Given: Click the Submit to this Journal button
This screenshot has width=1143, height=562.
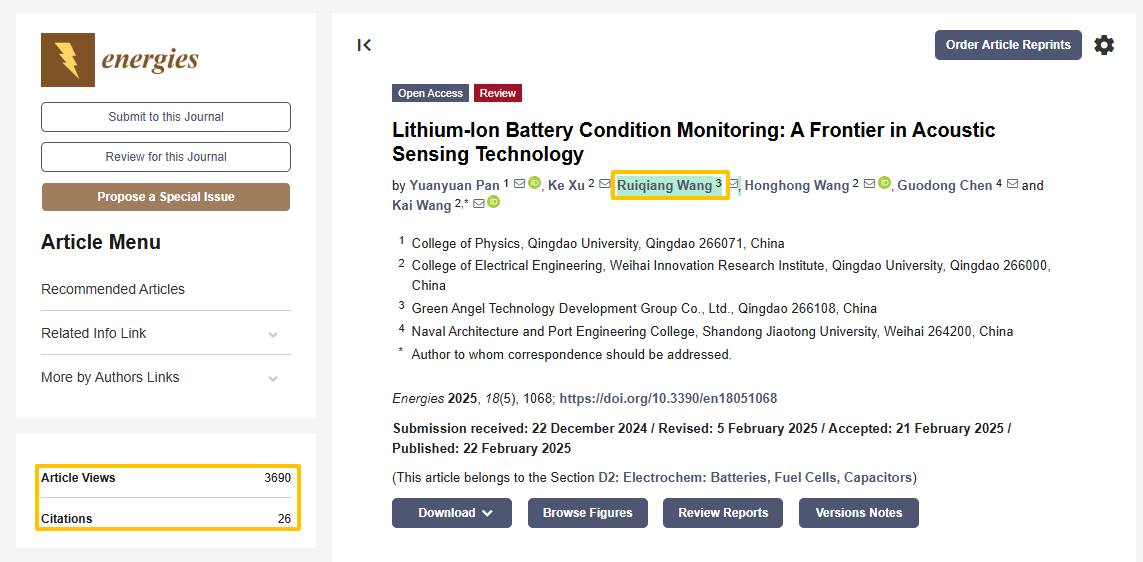Looking at the screenshot, I should point(166,117).
